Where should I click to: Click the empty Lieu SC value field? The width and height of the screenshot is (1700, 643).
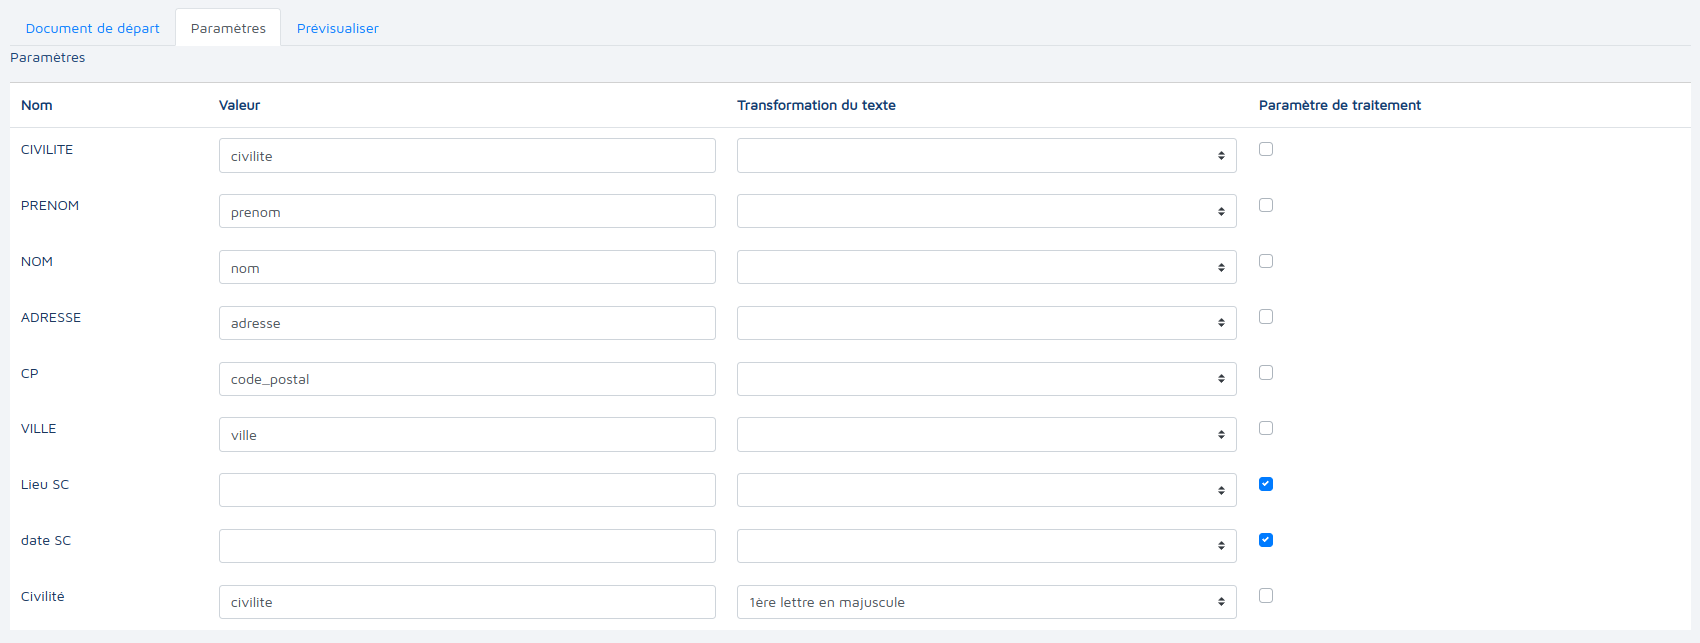(467, 490)
